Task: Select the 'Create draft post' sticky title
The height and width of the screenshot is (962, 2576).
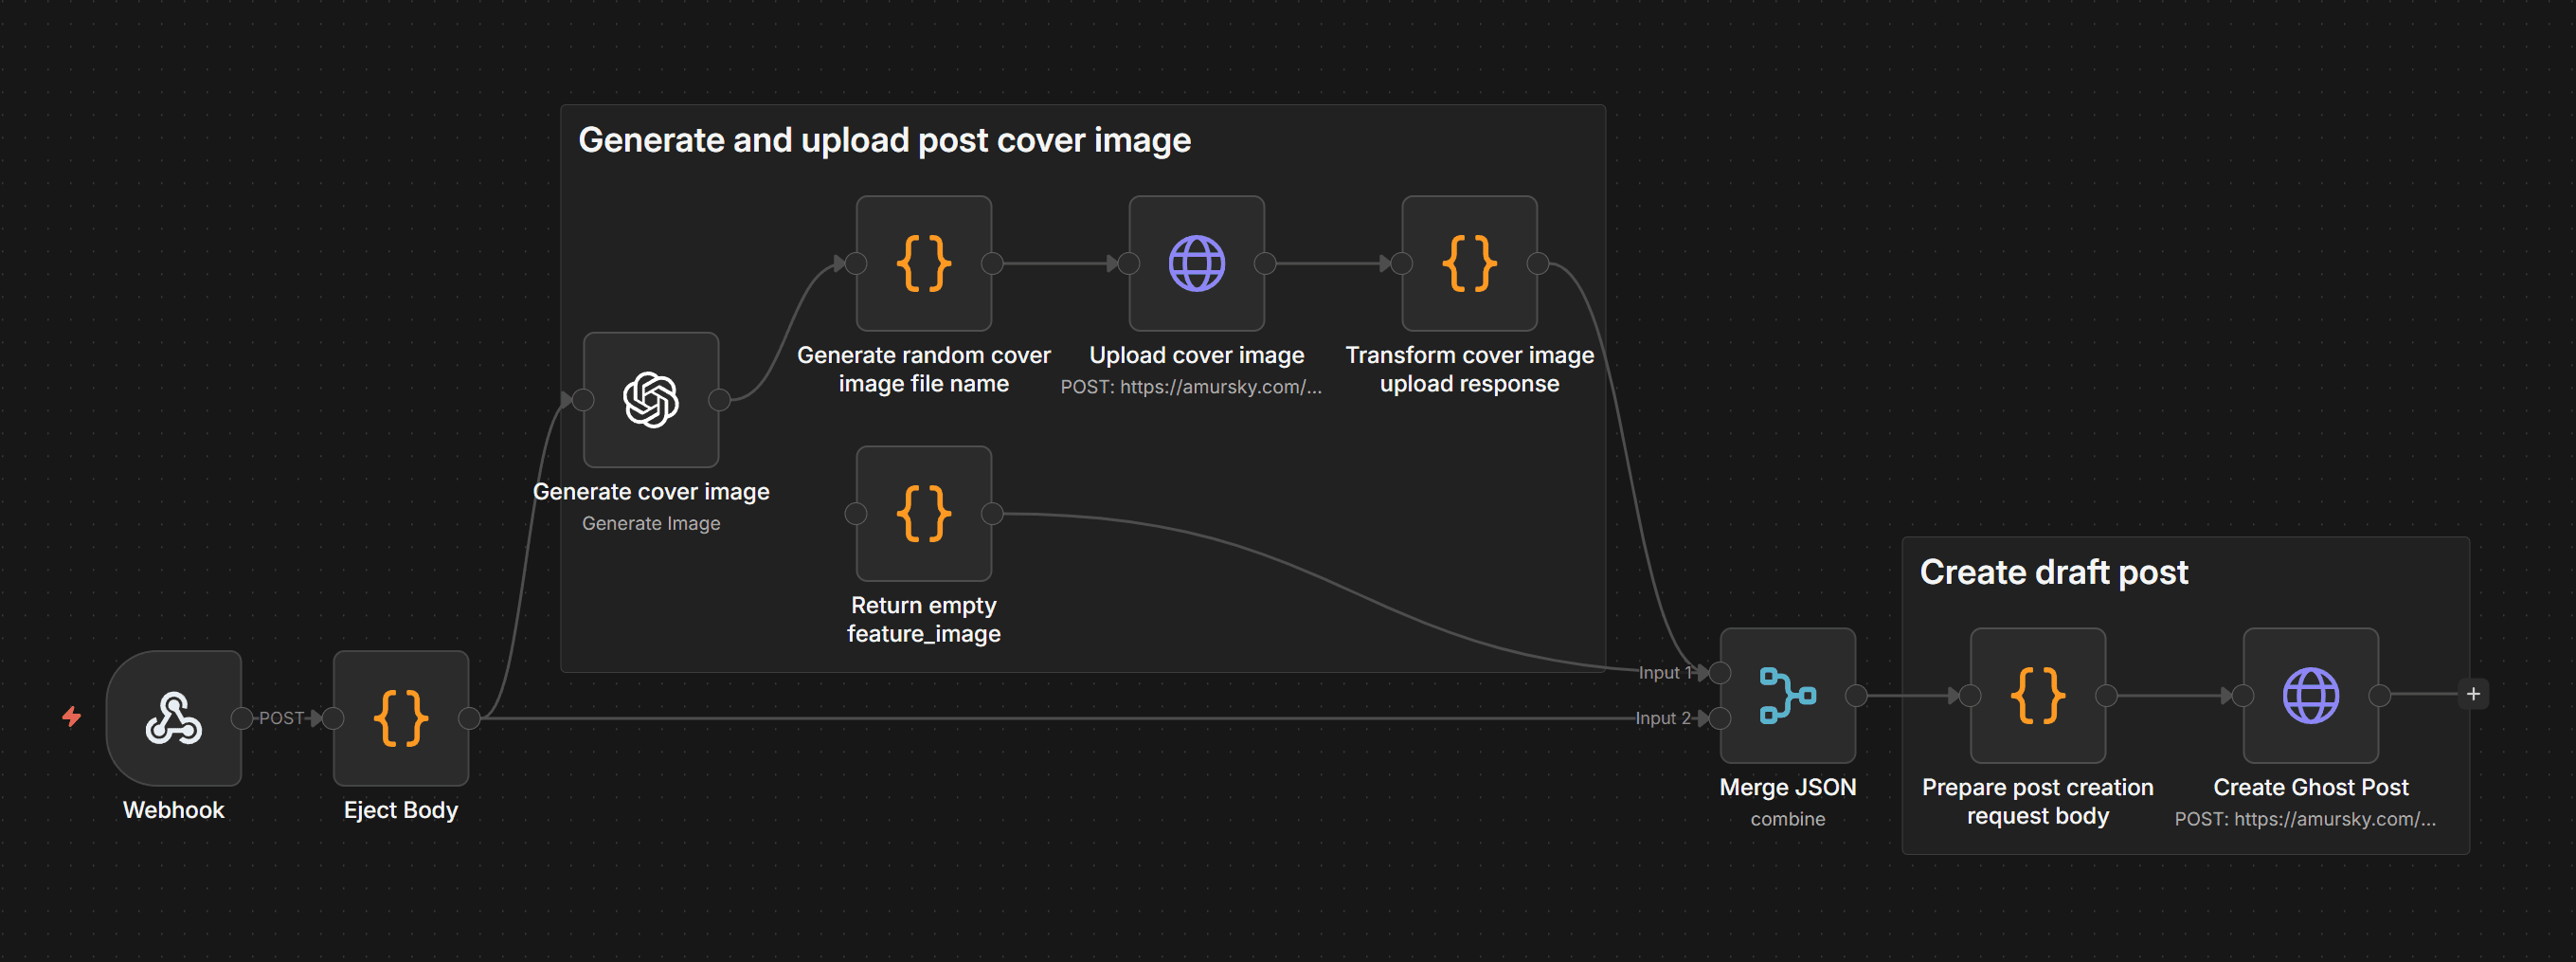Action: click(x=2054, y=572)
